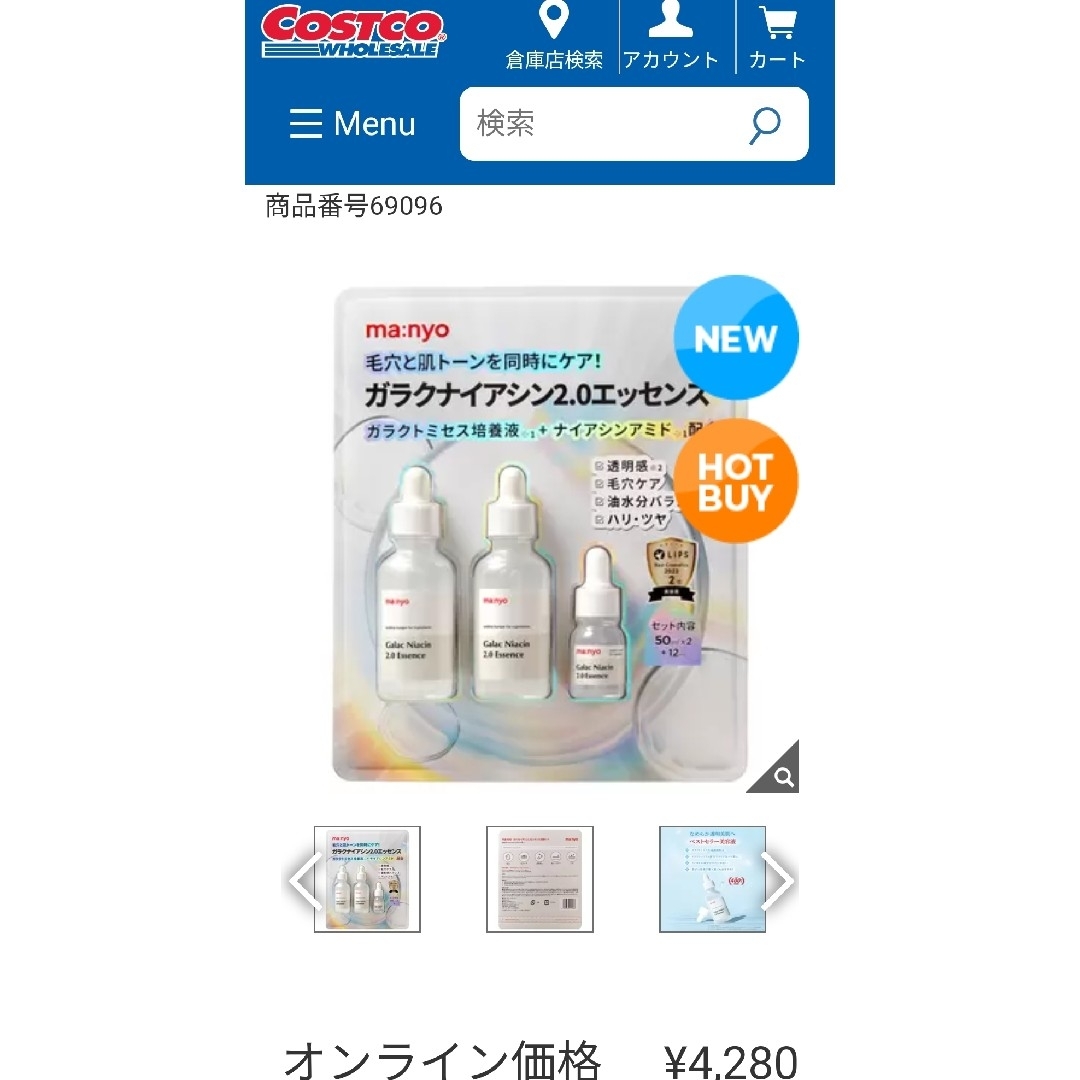Click the NEW badge
Image resolution: width=1080 pixels, height=1080 pixels.
click(735, 338)
